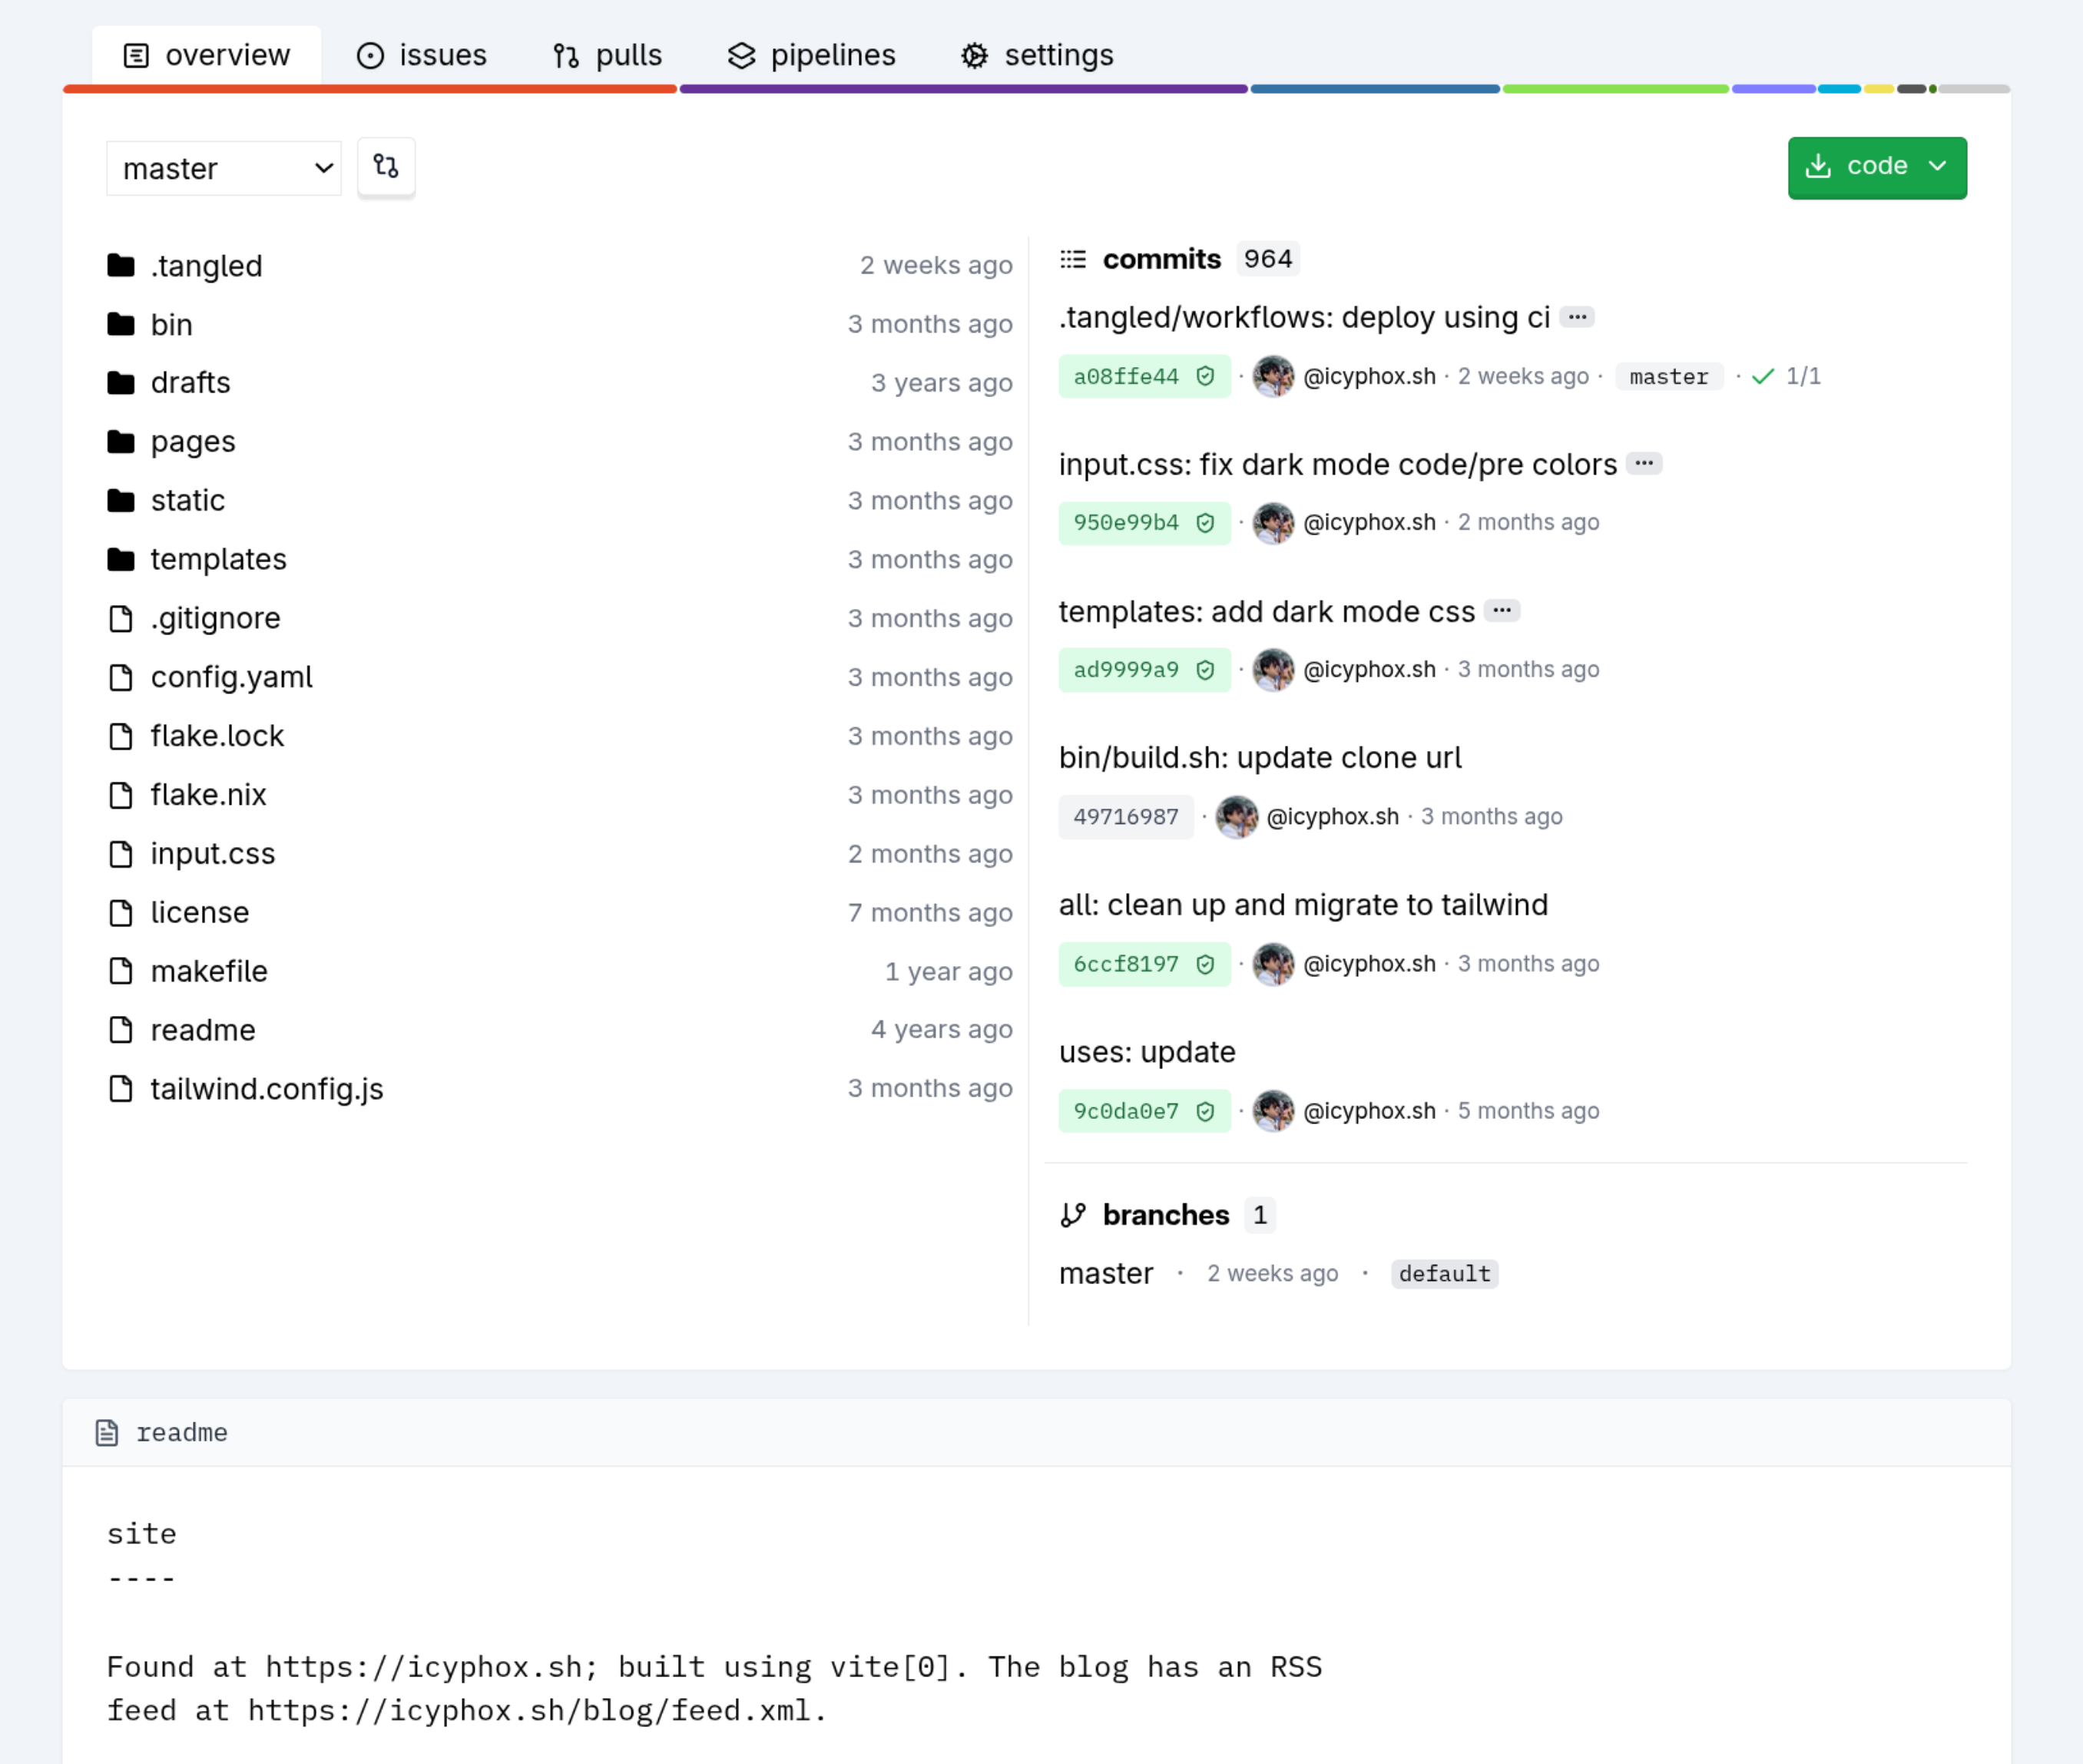Image resolution: width=2083 pixels, height=1764 pixels.
Task: Click the commits list icon
Action: [1073, 259]
